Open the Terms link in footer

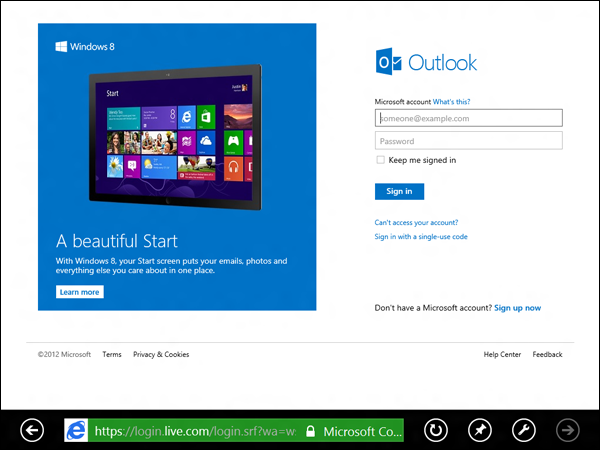(112, 354)
